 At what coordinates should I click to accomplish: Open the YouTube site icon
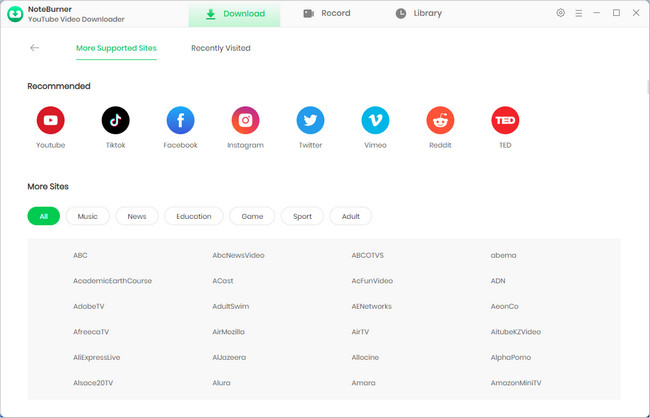click(x=50, y=121)
